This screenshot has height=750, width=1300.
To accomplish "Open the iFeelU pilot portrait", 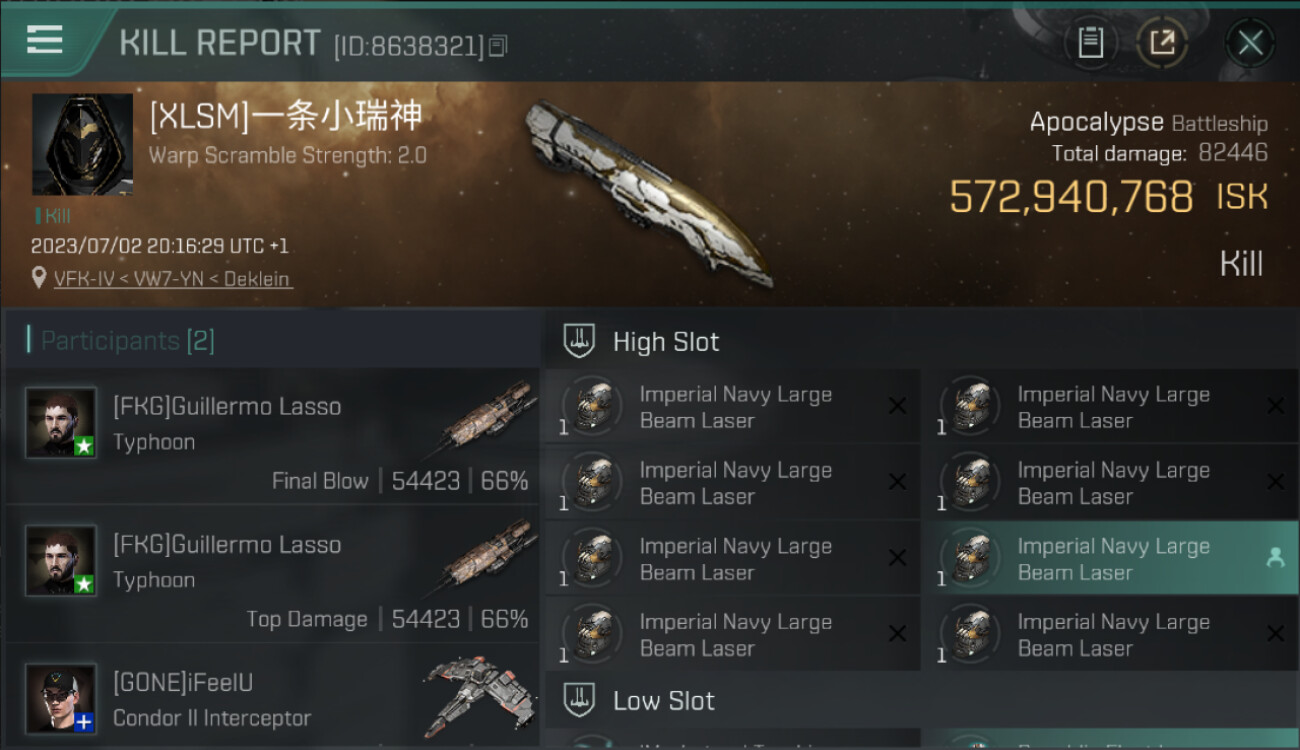I will click(61, 698).
